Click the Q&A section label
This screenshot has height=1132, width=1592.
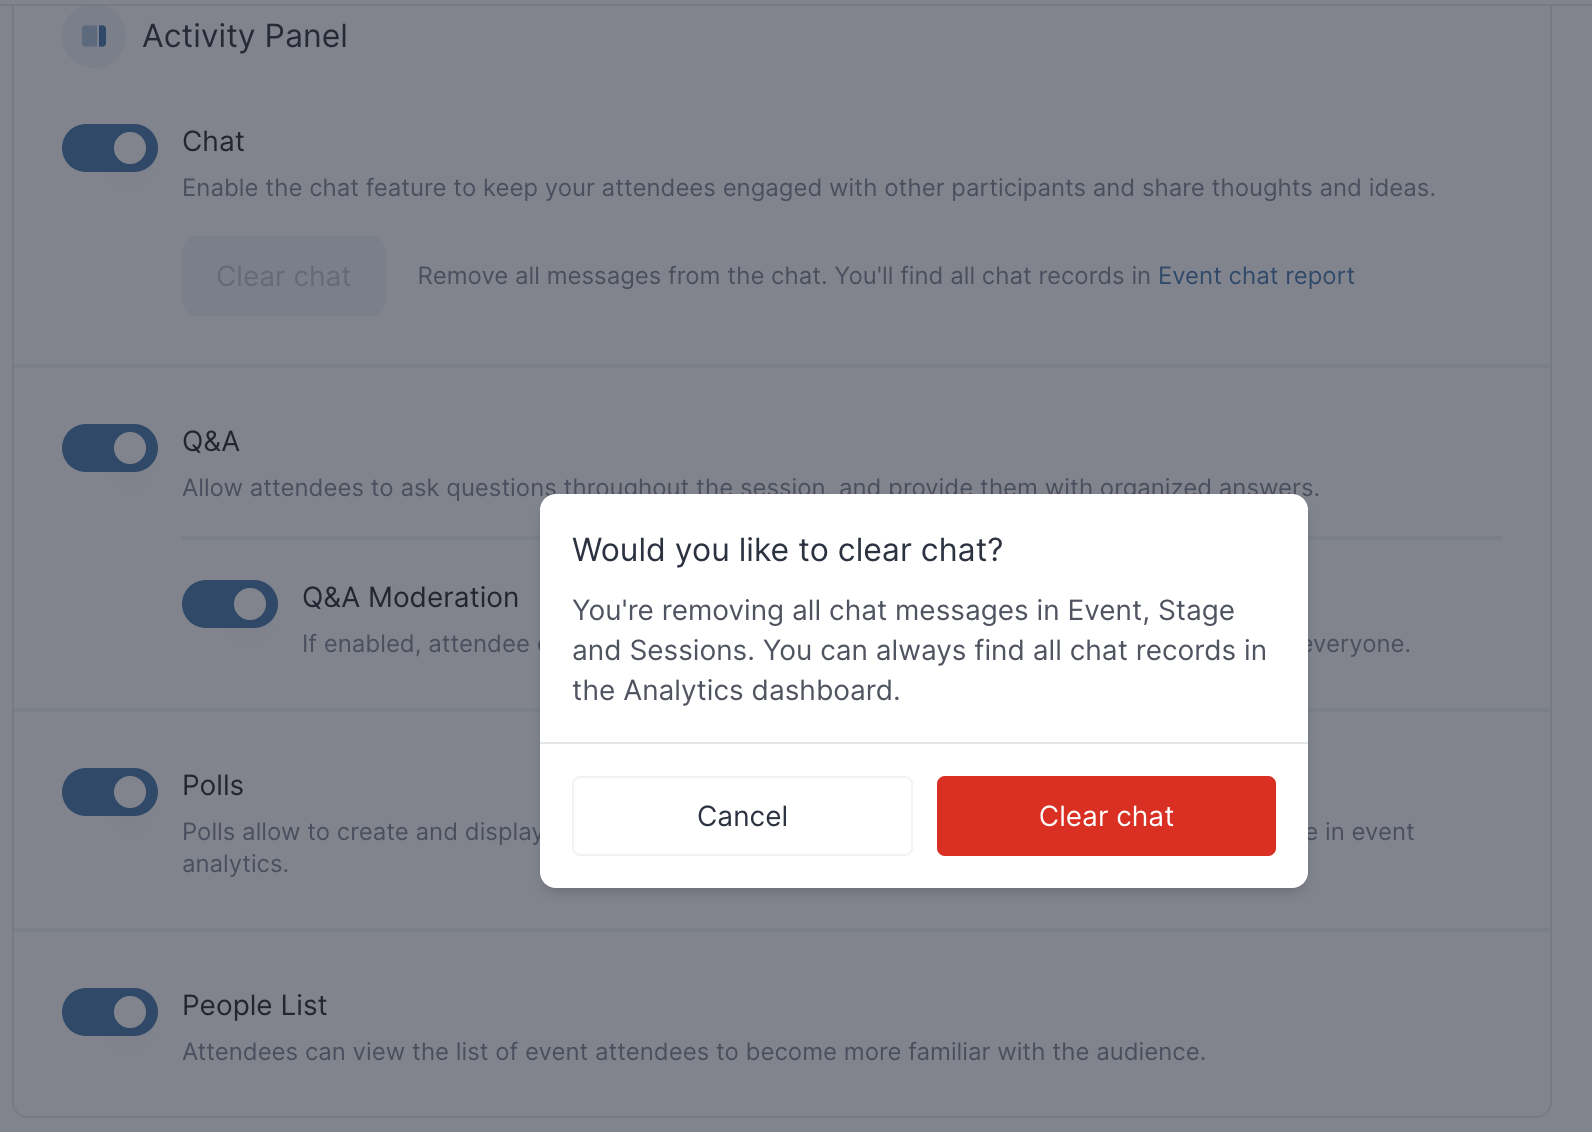tap(211, 441)
